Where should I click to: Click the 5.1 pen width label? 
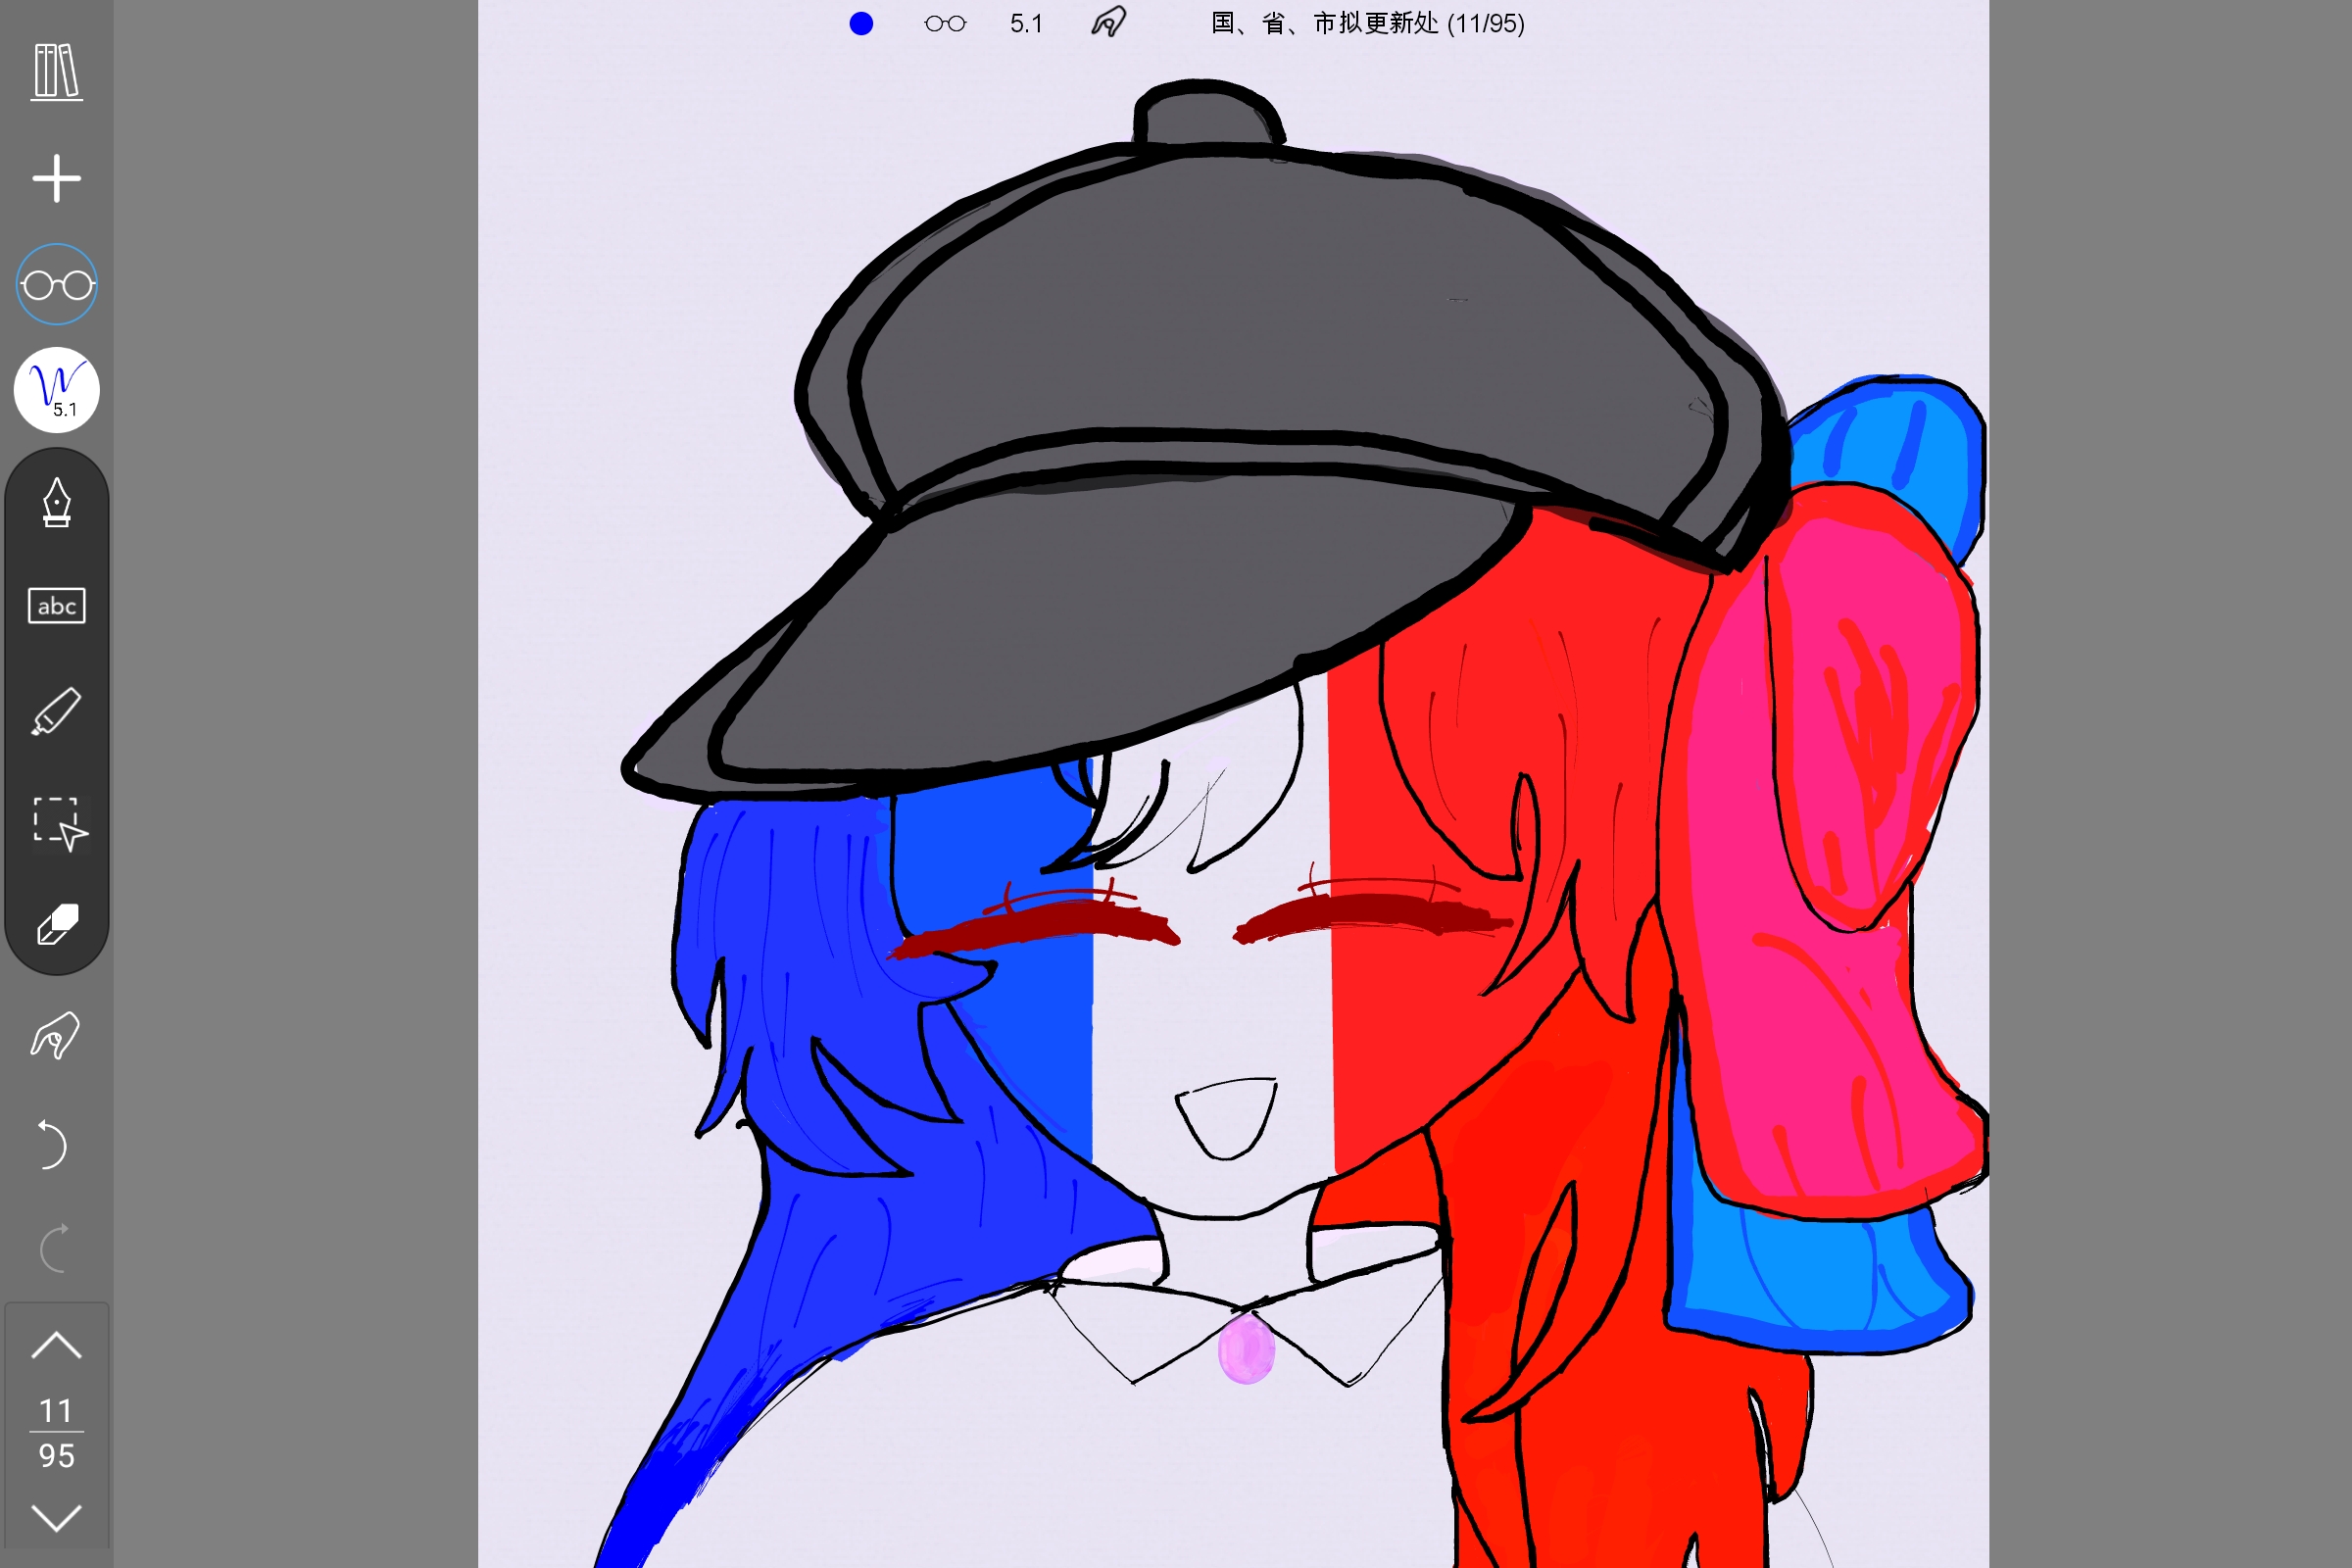click(1026, 23)
